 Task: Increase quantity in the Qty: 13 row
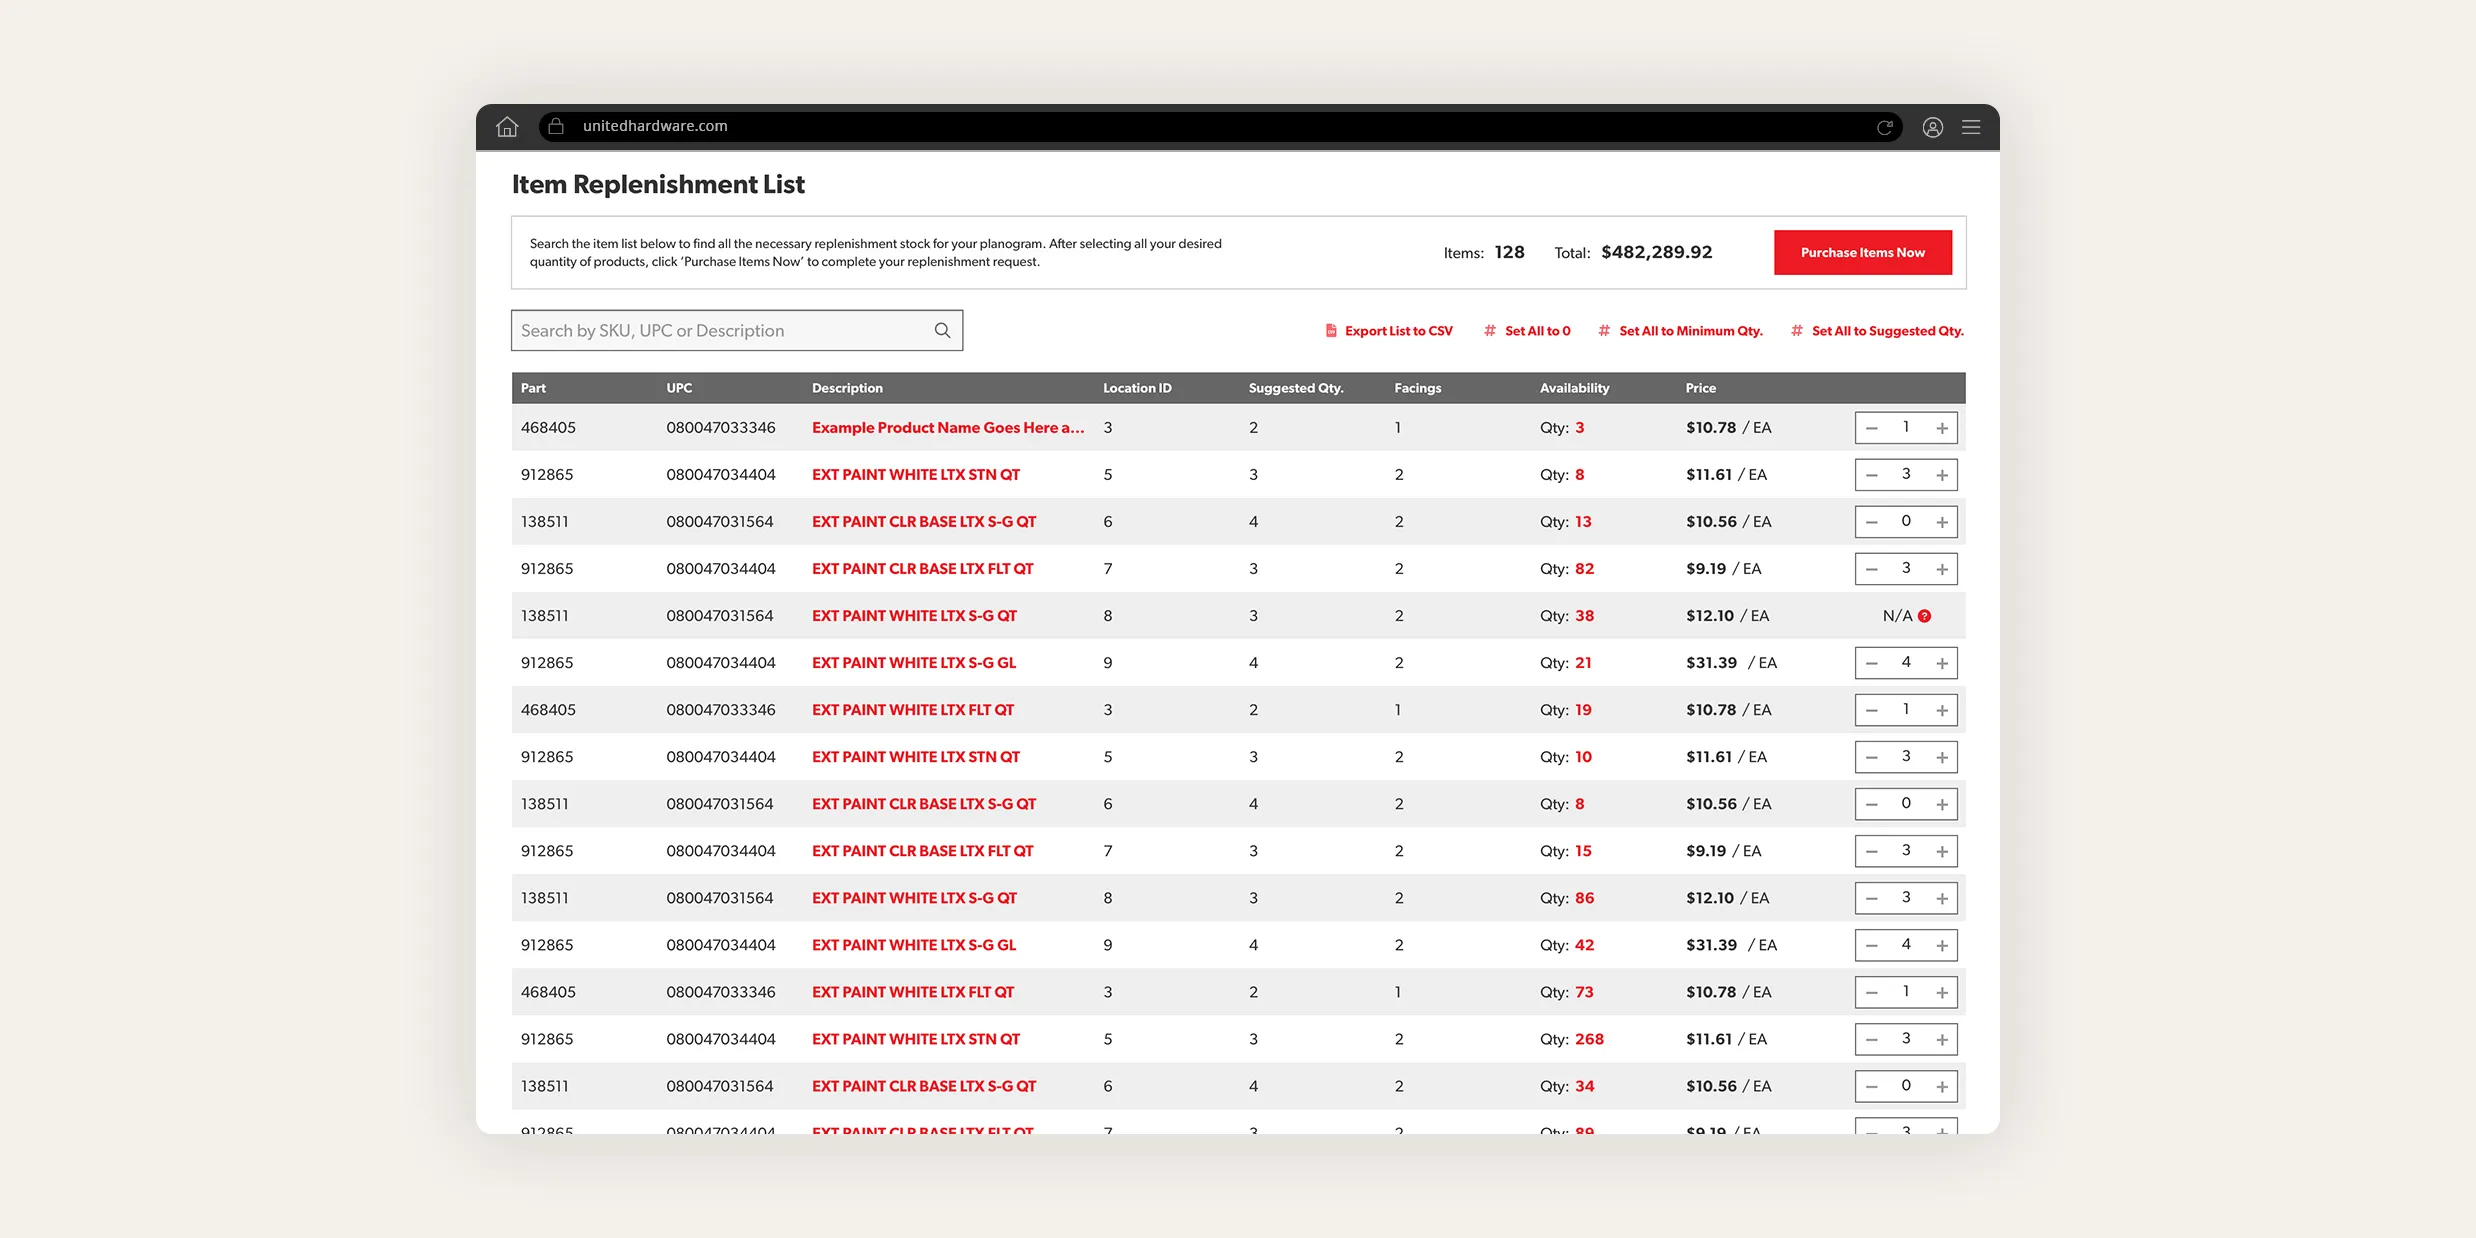tap(1942, 522)
